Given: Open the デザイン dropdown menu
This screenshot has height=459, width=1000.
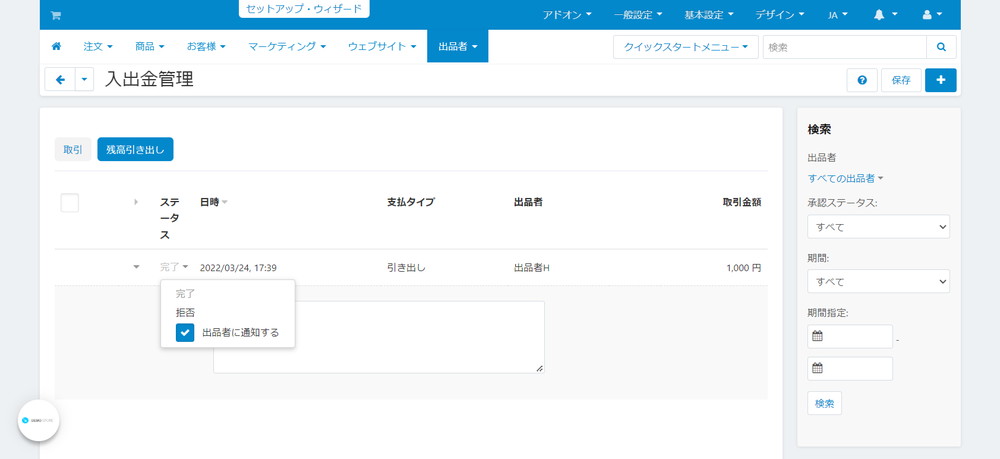Looking at the screenshot, I should [779, 15].
